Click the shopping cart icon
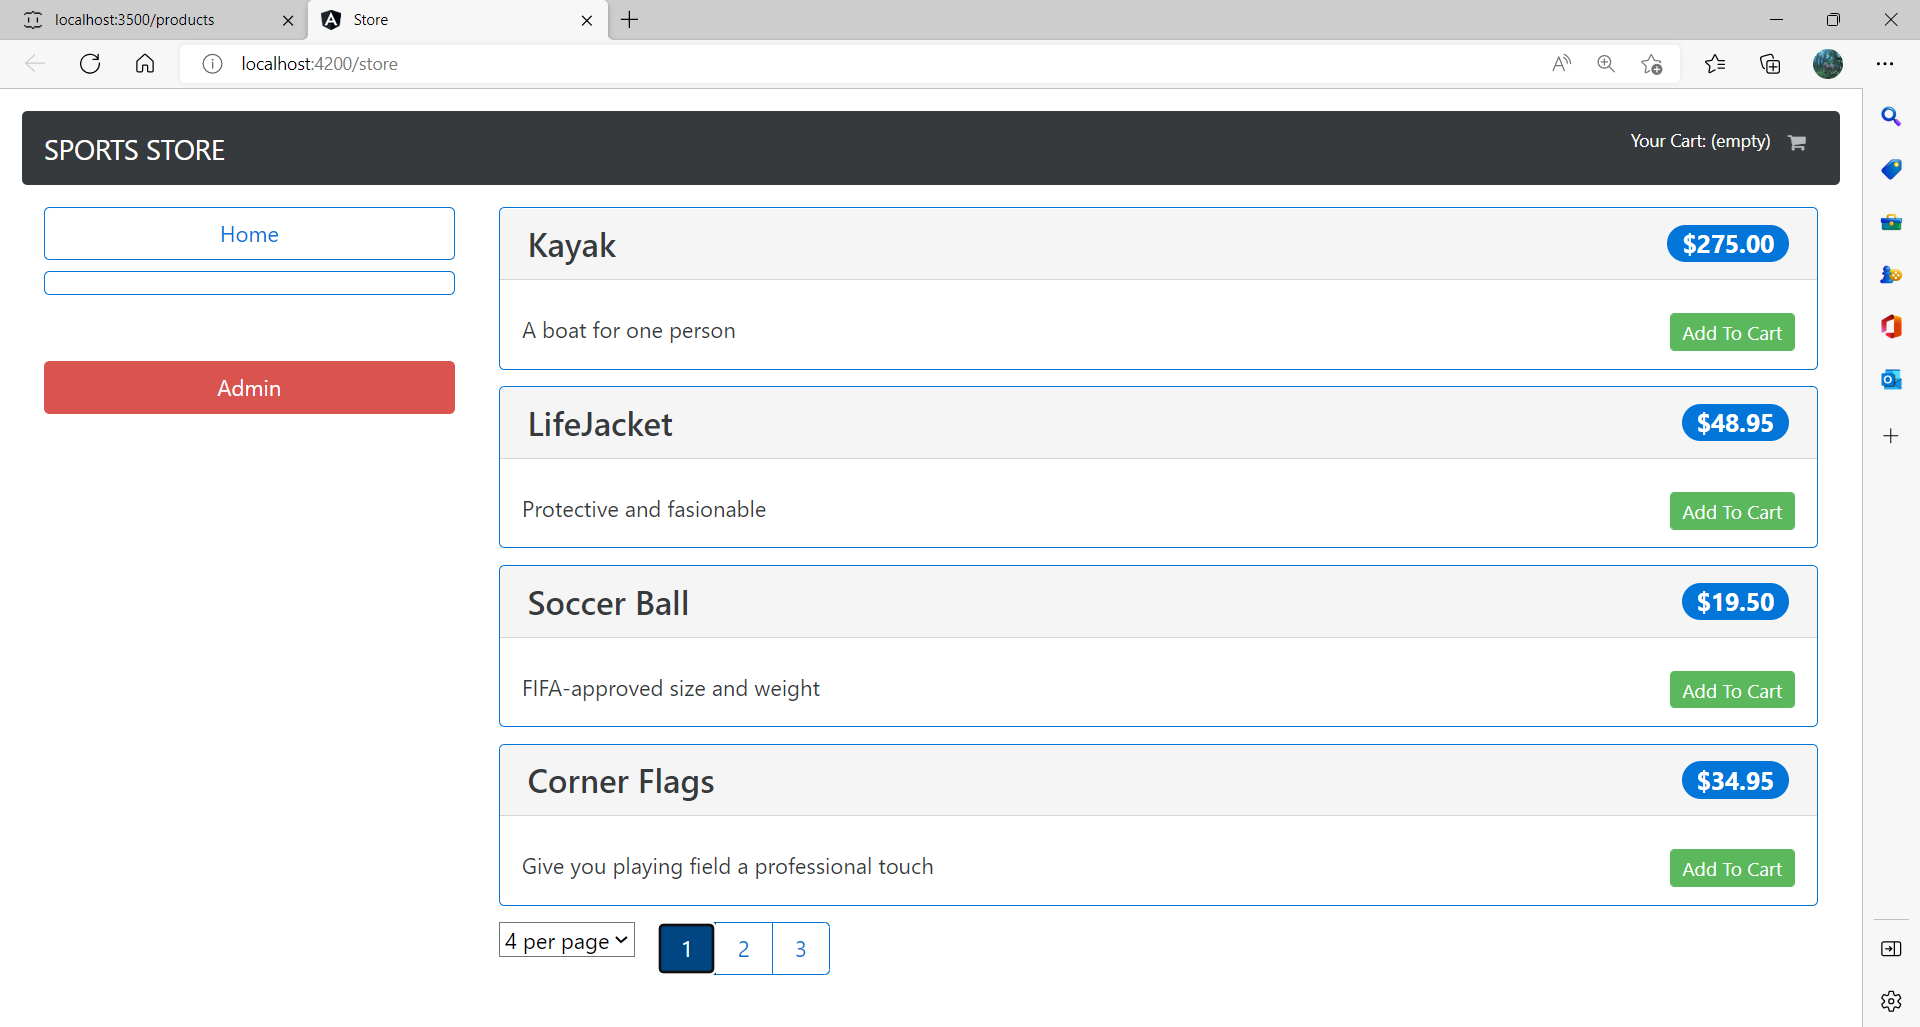 (1797, 143)
